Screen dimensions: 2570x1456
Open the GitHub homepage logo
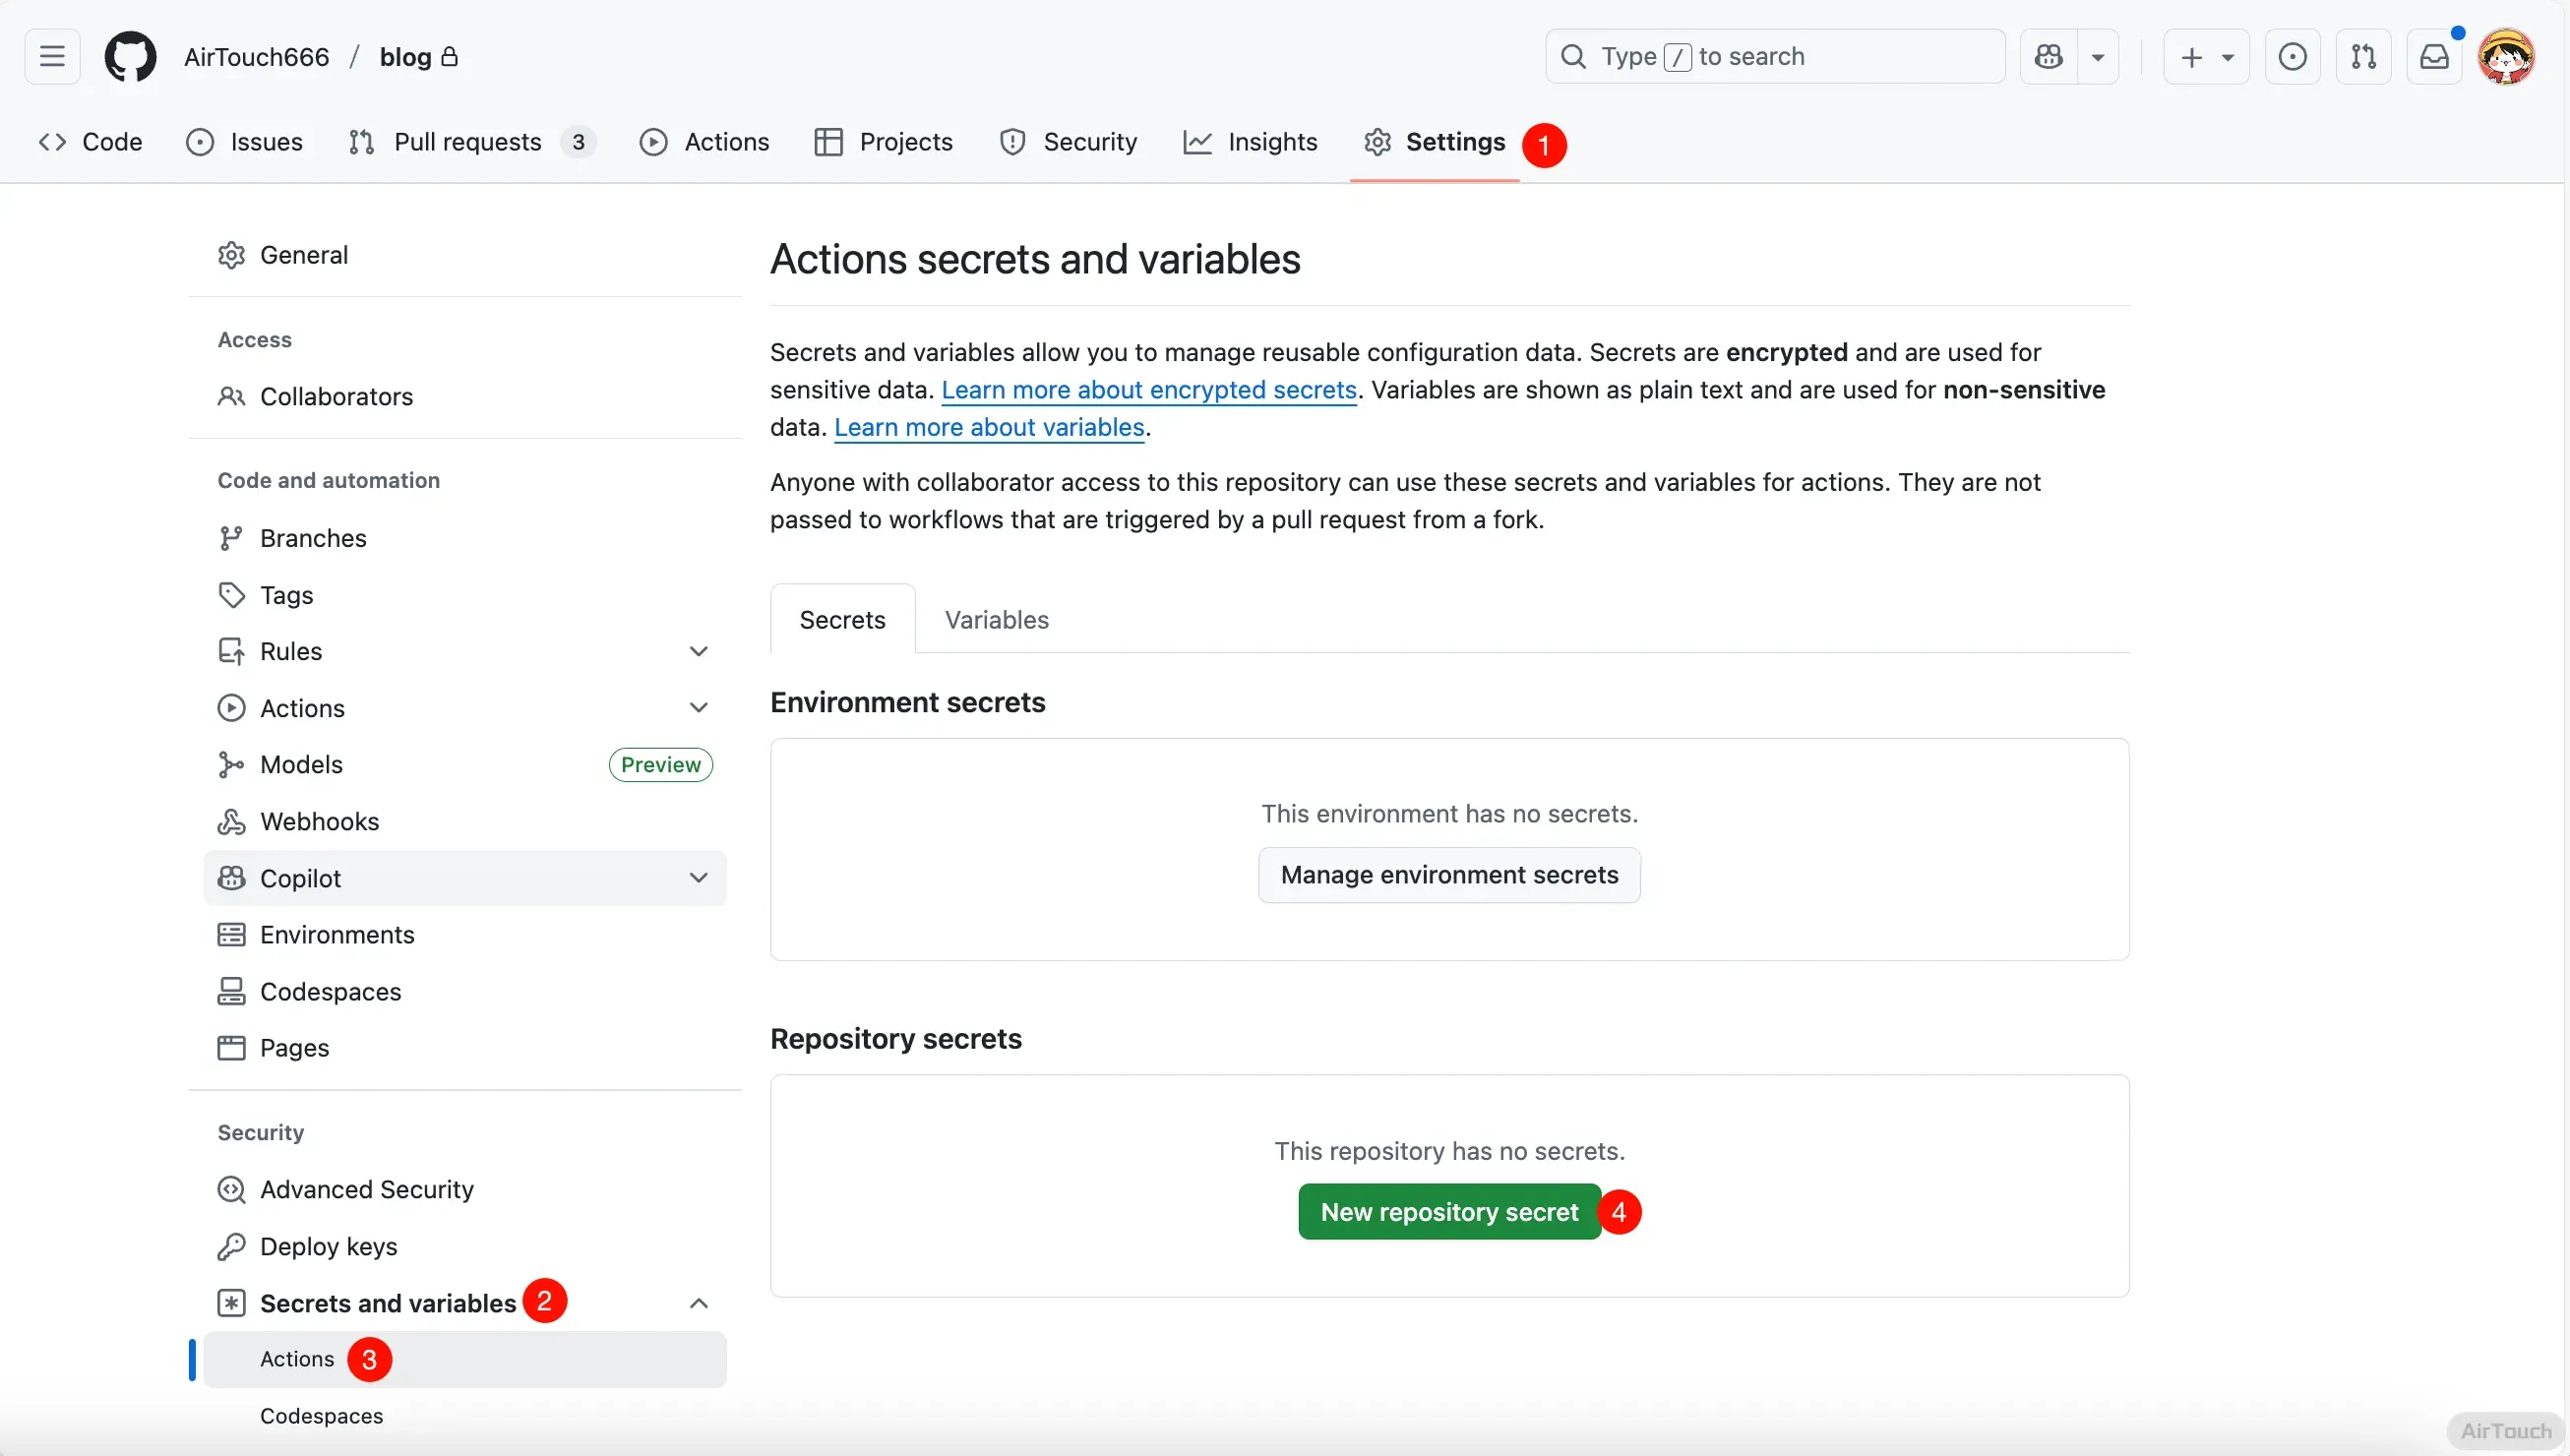click(x=130, y=57)
